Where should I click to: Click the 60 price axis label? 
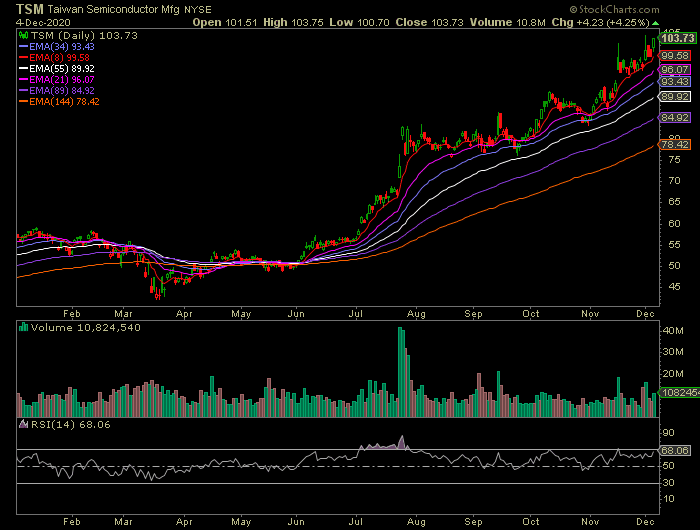click(x=674, y=224)
